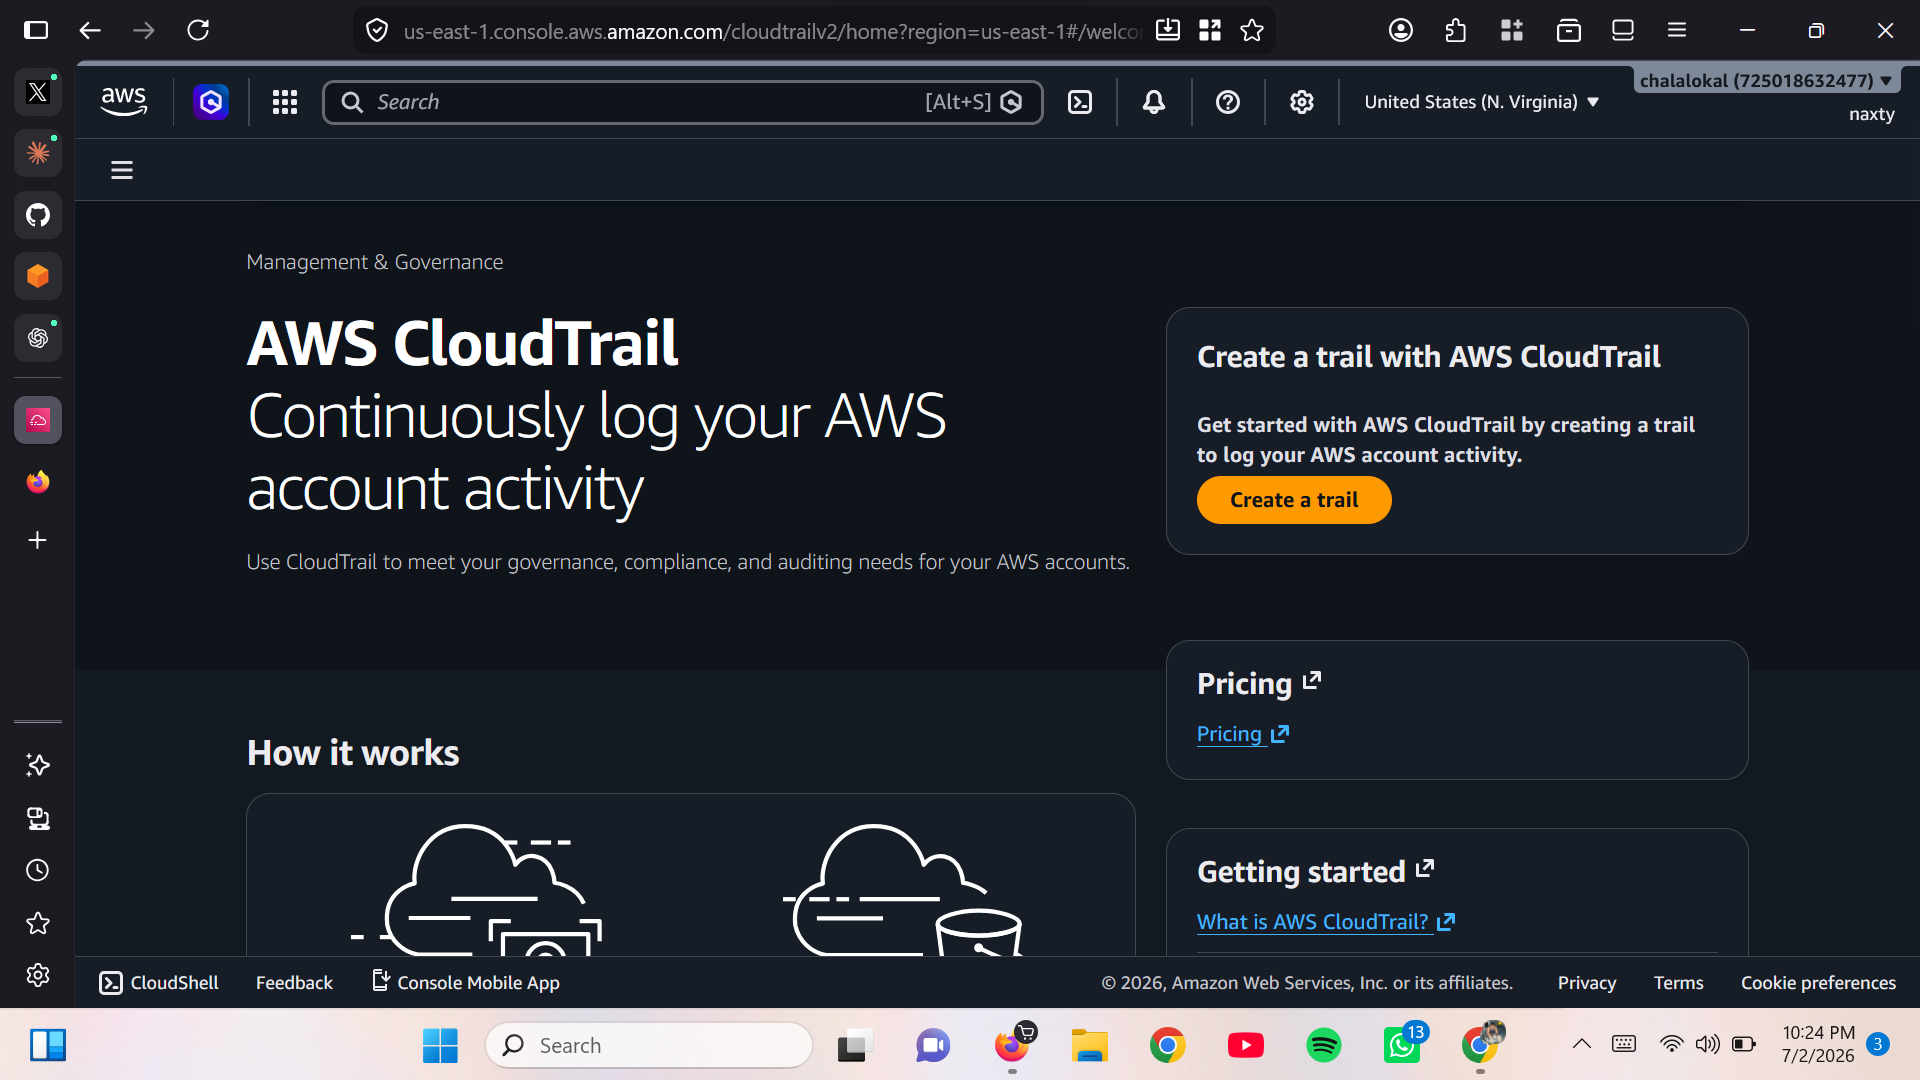Open the sparkle AI sidebar tool

38,765
